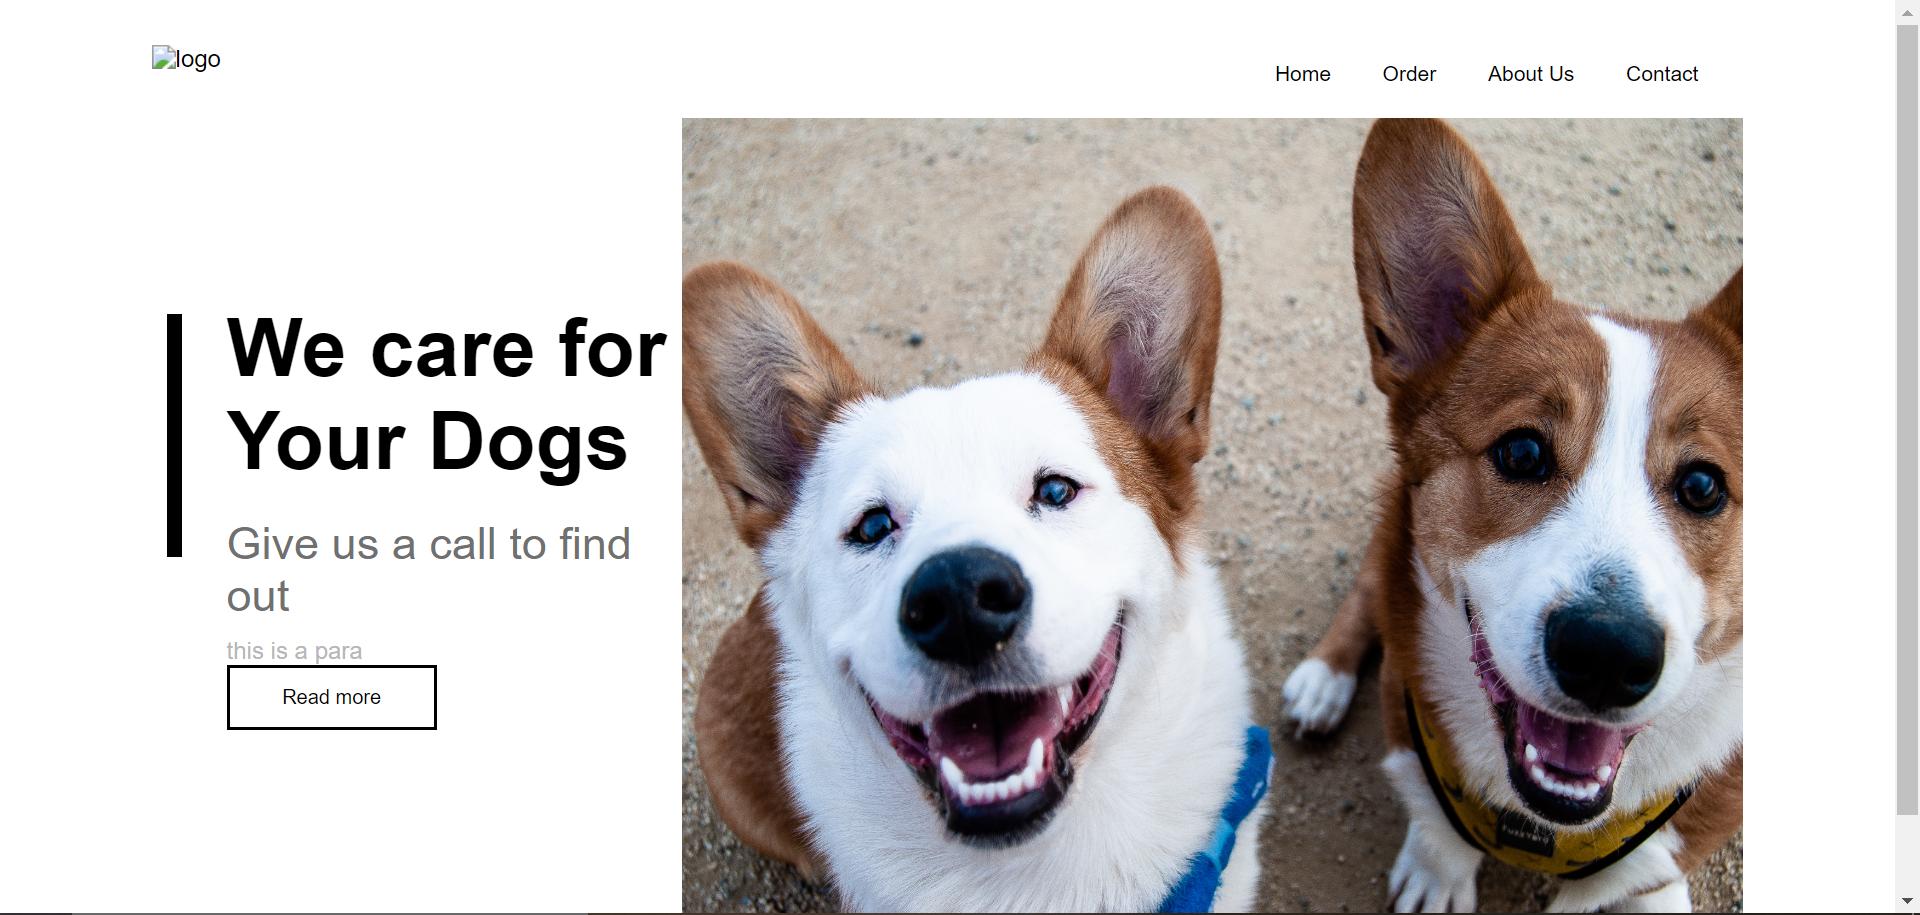Click the scrollbar down arrow
Viewport: 1920px width, 915px height.
point(1908,902)
